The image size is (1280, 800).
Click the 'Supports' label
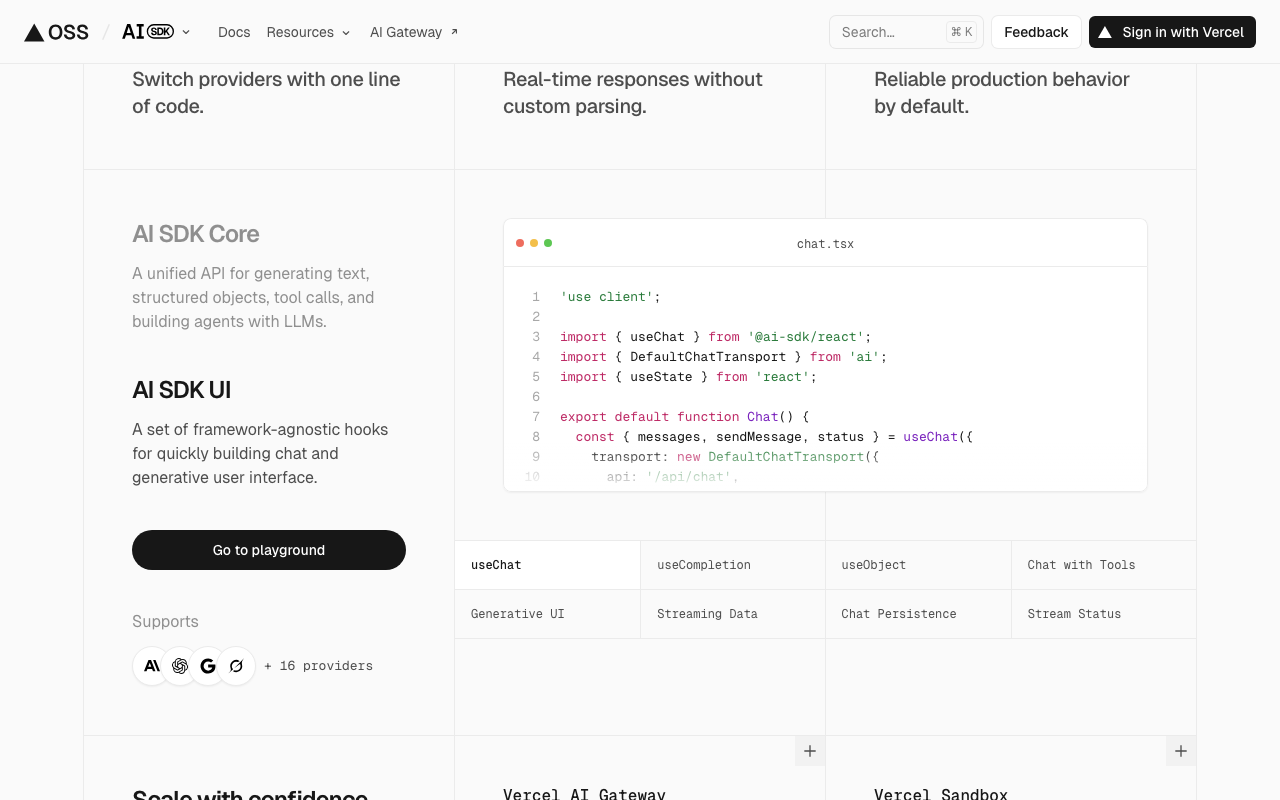(x=165, y=621)
